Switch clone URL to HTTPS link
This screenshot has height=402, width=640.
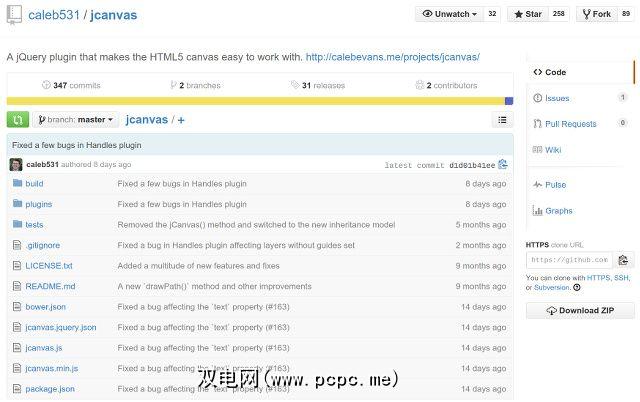(x=598, y=278)
